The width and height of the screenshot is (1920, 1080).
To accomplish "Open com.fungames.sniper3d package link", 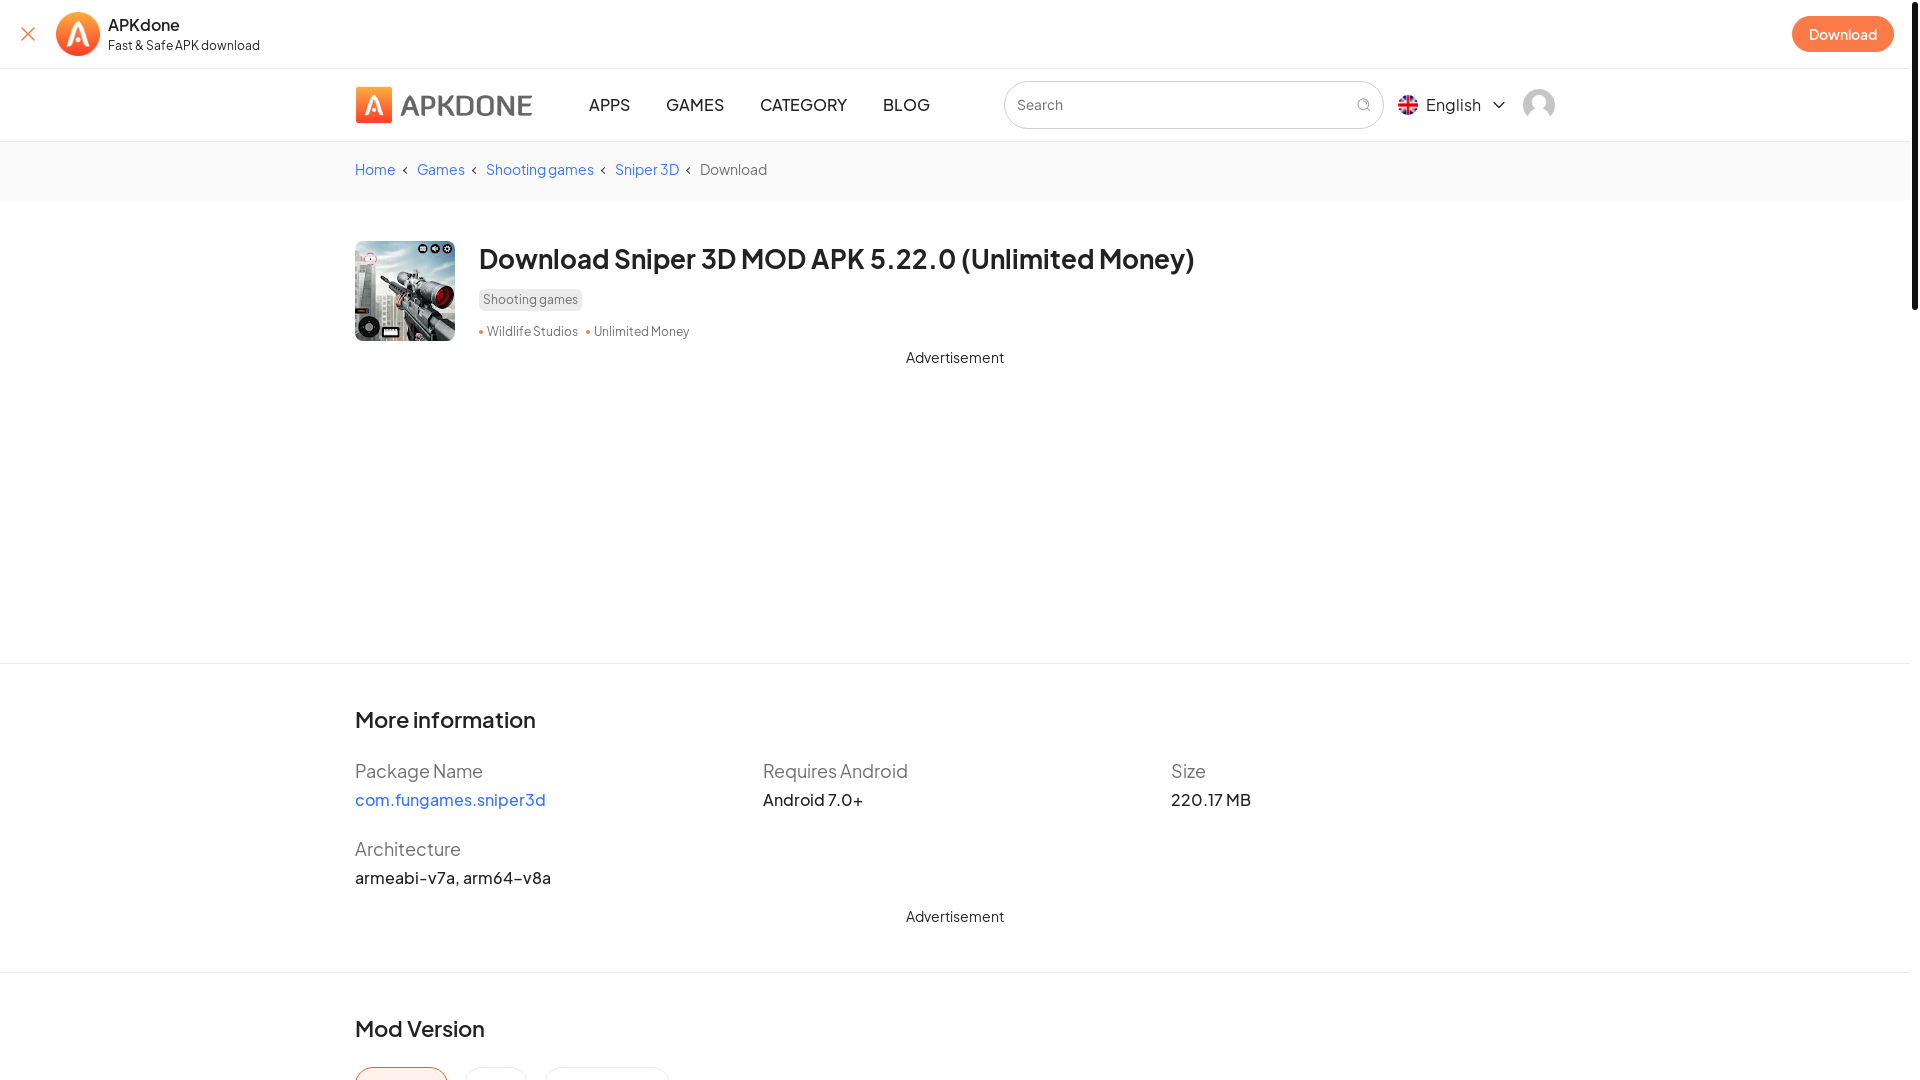I will click(x=450, y=800).
